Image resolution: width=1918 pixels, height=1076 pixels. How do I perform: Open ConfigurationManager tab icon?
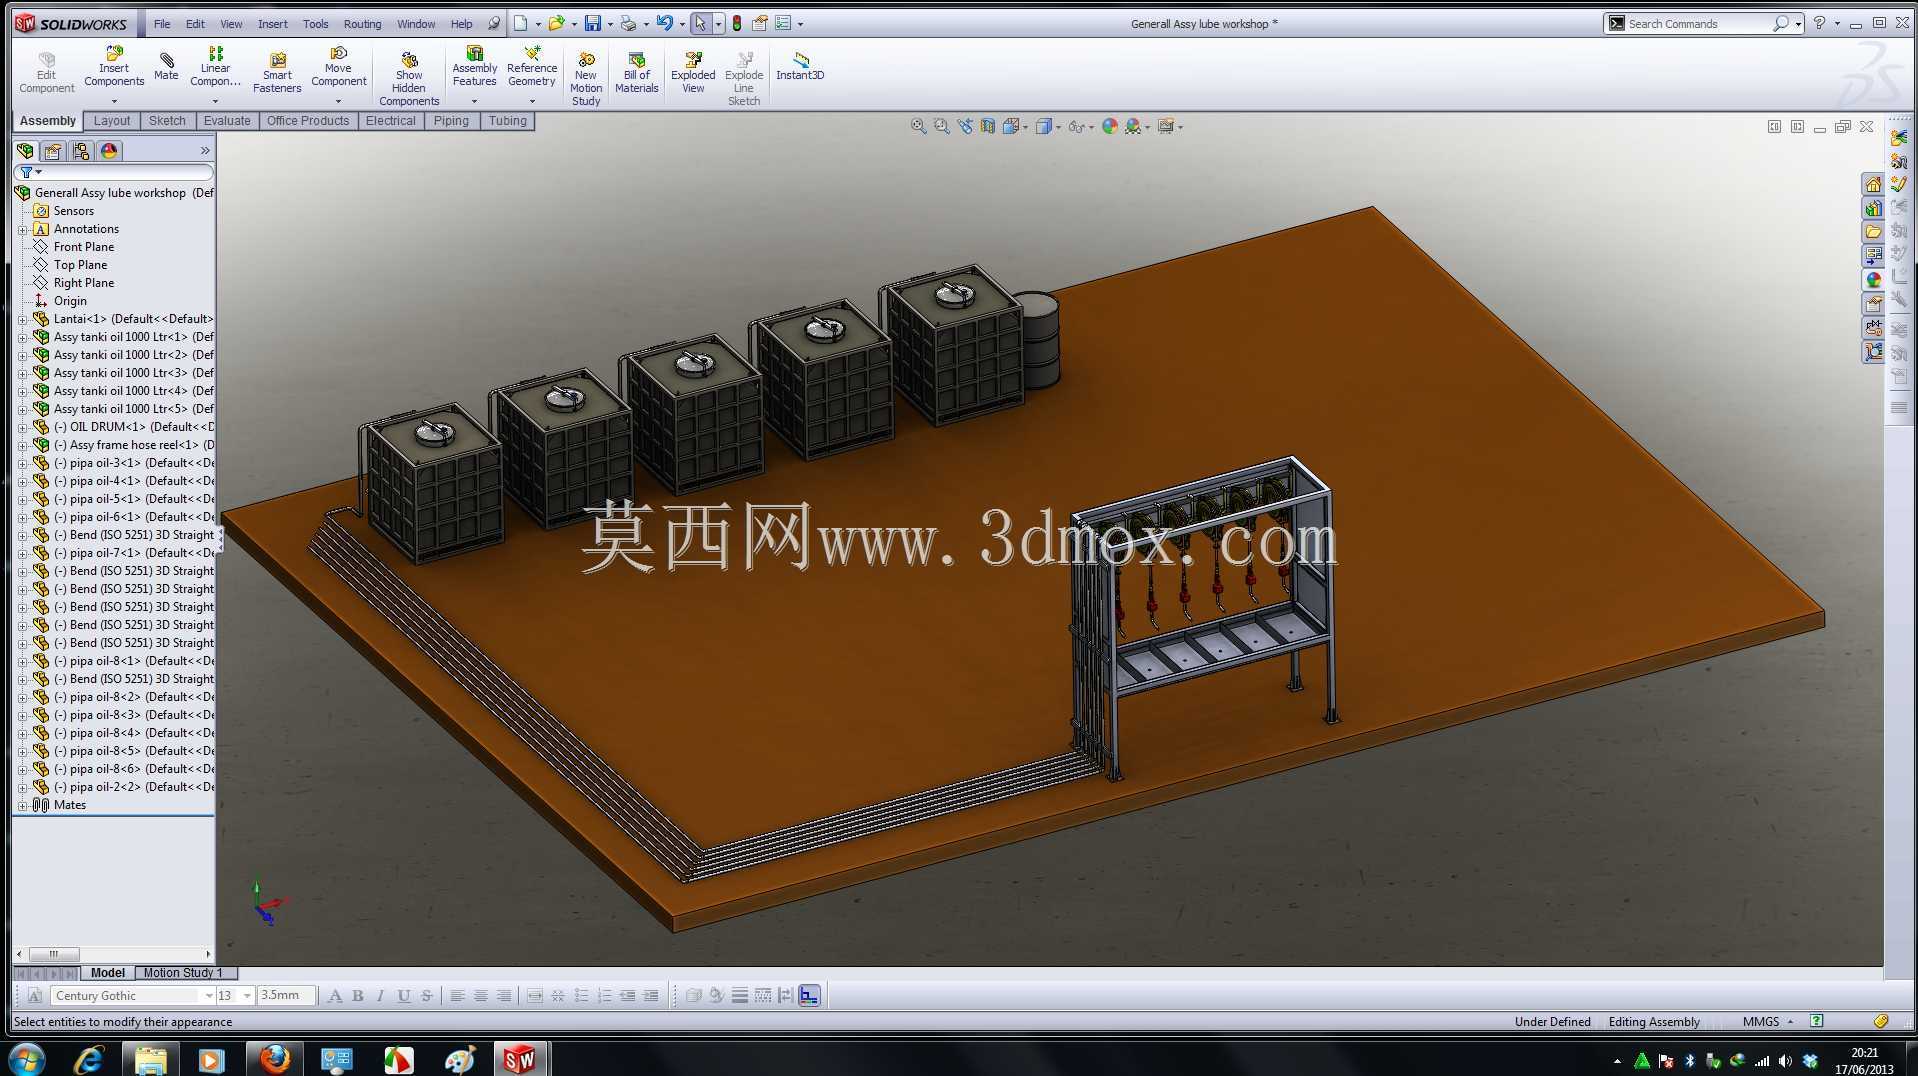[x=81, y=151]
